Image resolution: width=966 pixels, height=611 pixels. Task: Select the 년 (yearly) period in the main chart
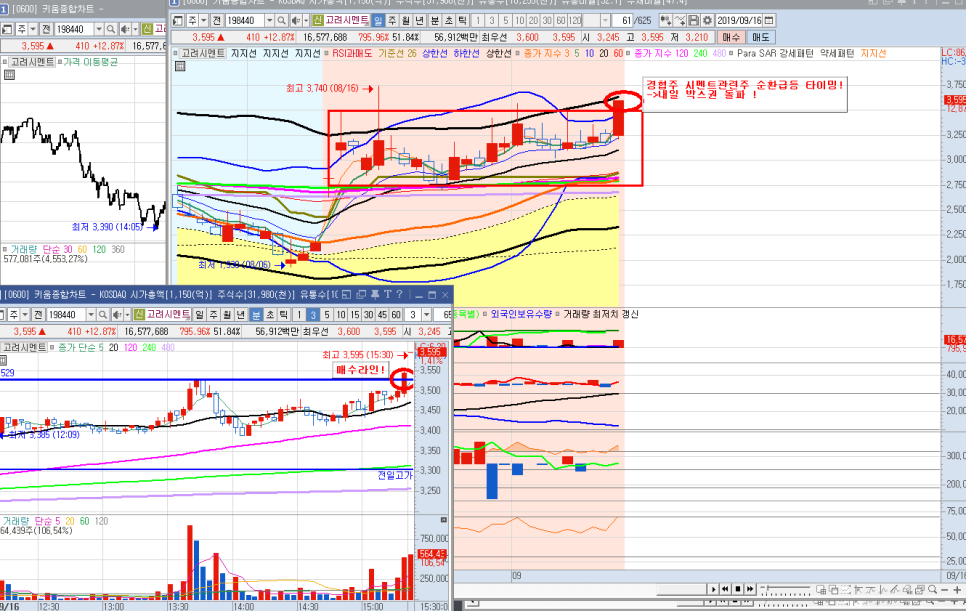tap(419, 20)
